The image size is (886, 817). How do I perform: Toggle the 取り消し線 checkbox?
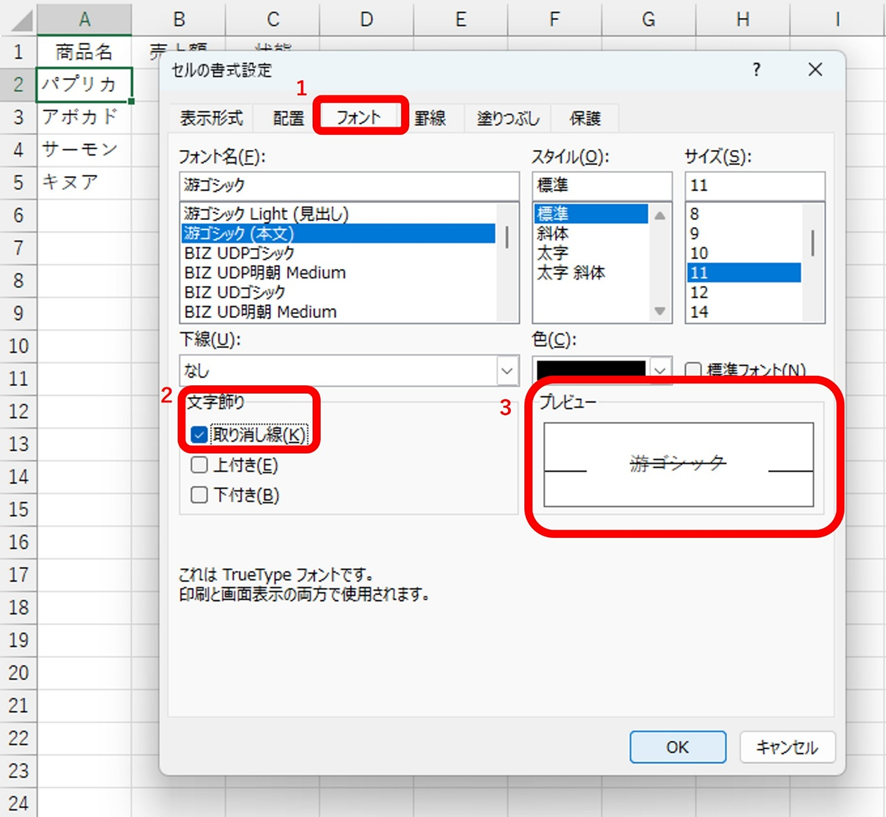click(199, 435)
